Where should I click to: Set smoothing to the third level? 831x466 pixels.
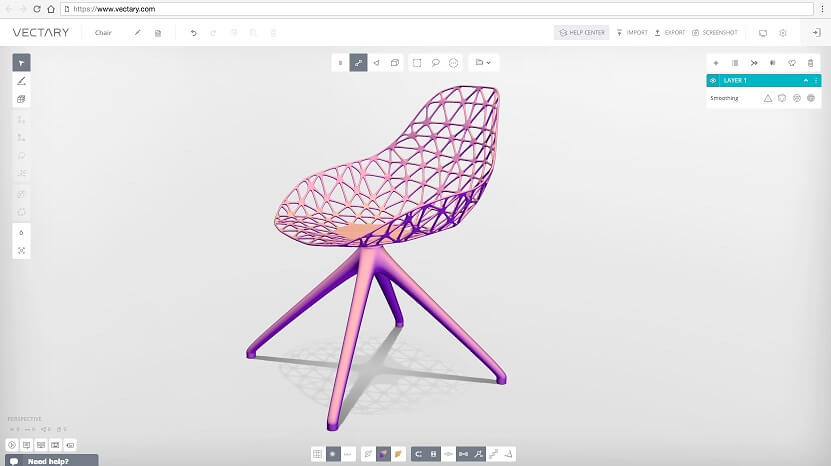pos(797,98)
